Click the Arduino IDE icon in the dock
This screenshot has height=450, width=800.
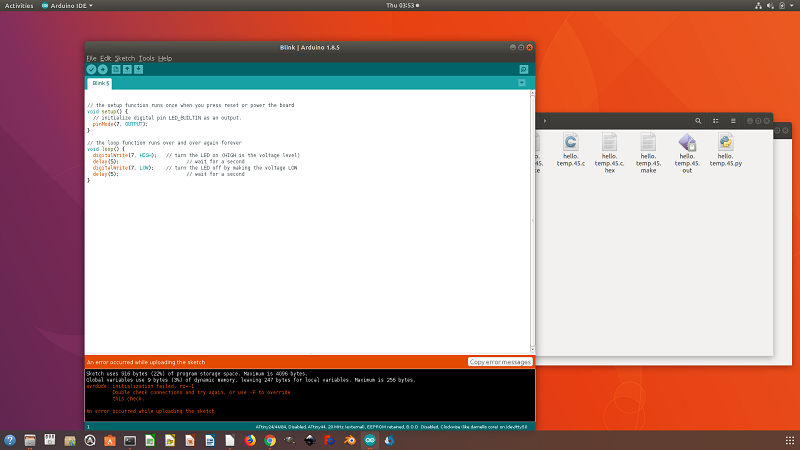tap(370, 440)
